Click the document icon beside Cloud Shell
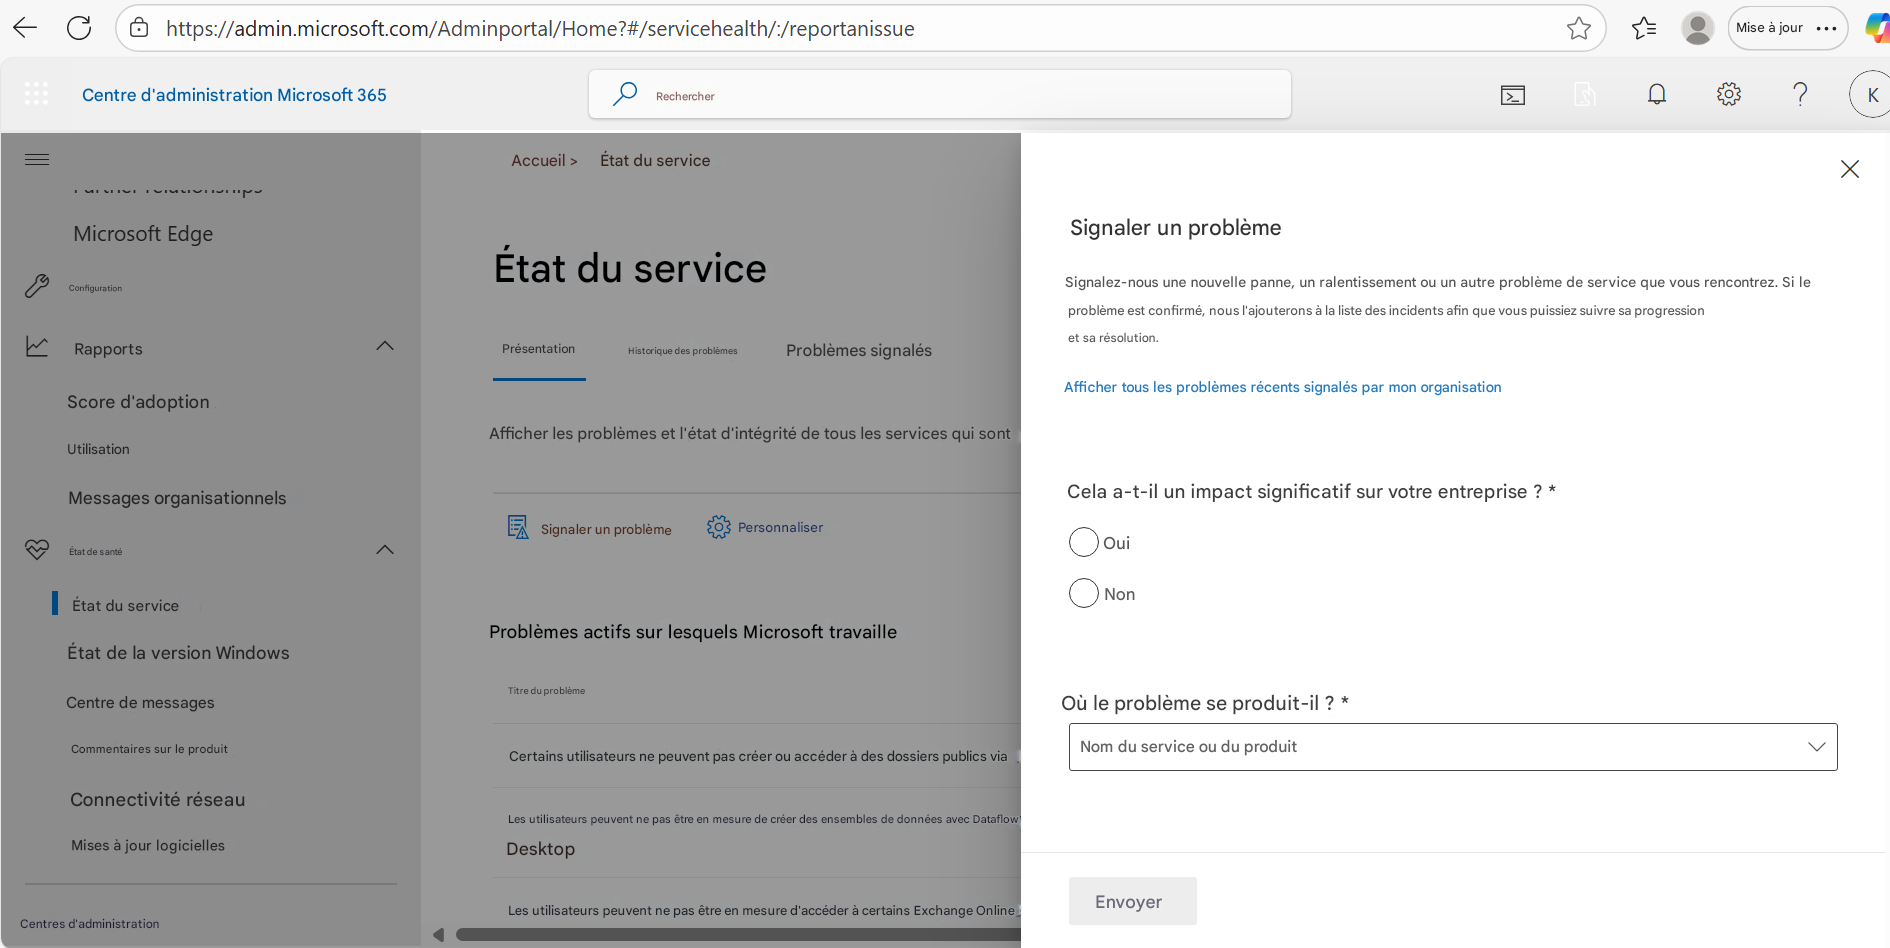The image size is (1890, 948). pyautogui.click(x=1585, y=95)
